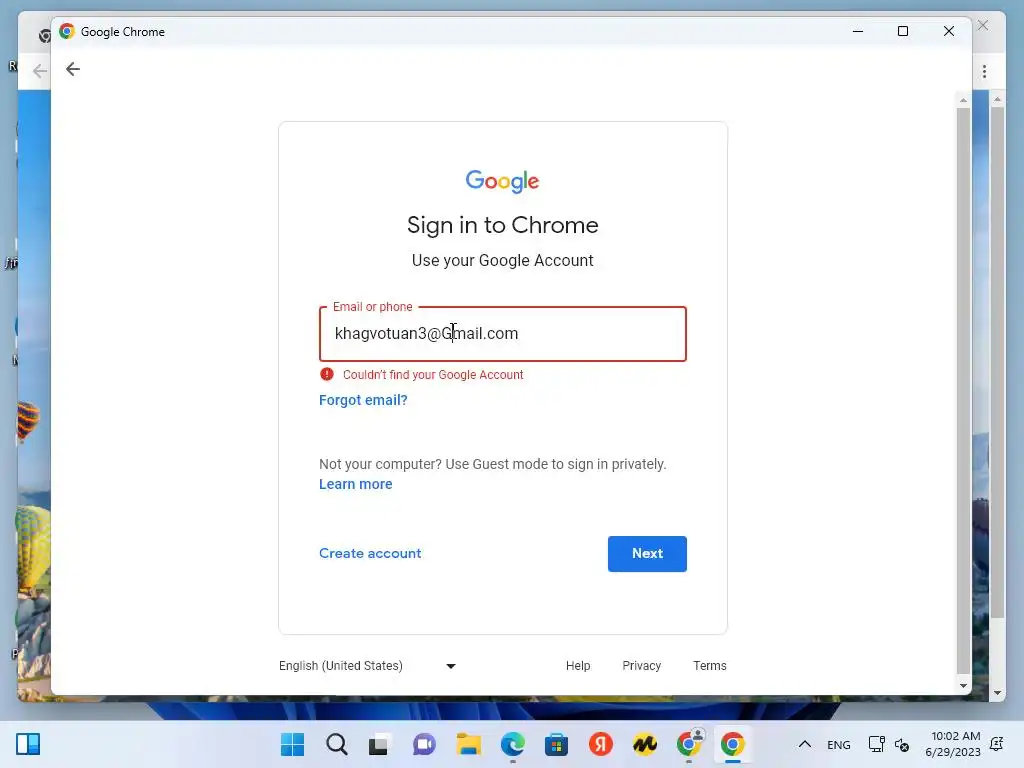Open the yellow squiggle app in taskbar
Viewport: 1024px width, 768px height.
coord(645,744)
